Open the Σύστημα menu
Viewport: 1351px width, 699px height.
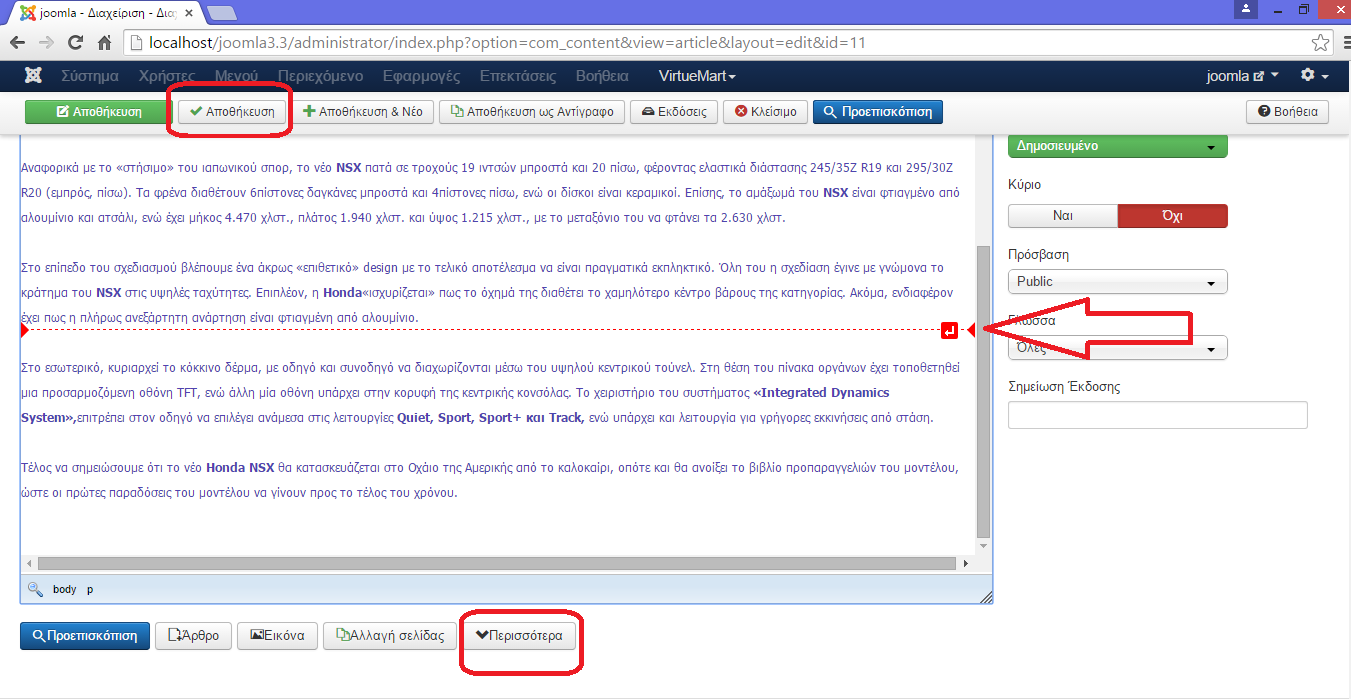tap(90, 76)
